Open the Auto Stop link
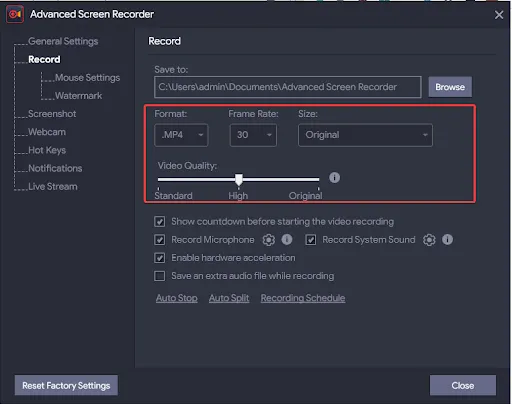The image size is (512, 404). tap(177, 298)
